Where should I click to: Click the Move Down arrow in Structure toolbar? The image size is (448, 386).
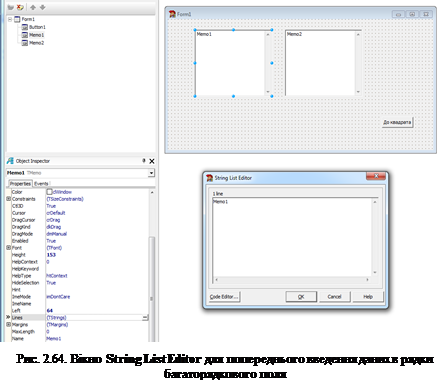tap(42, 7)
